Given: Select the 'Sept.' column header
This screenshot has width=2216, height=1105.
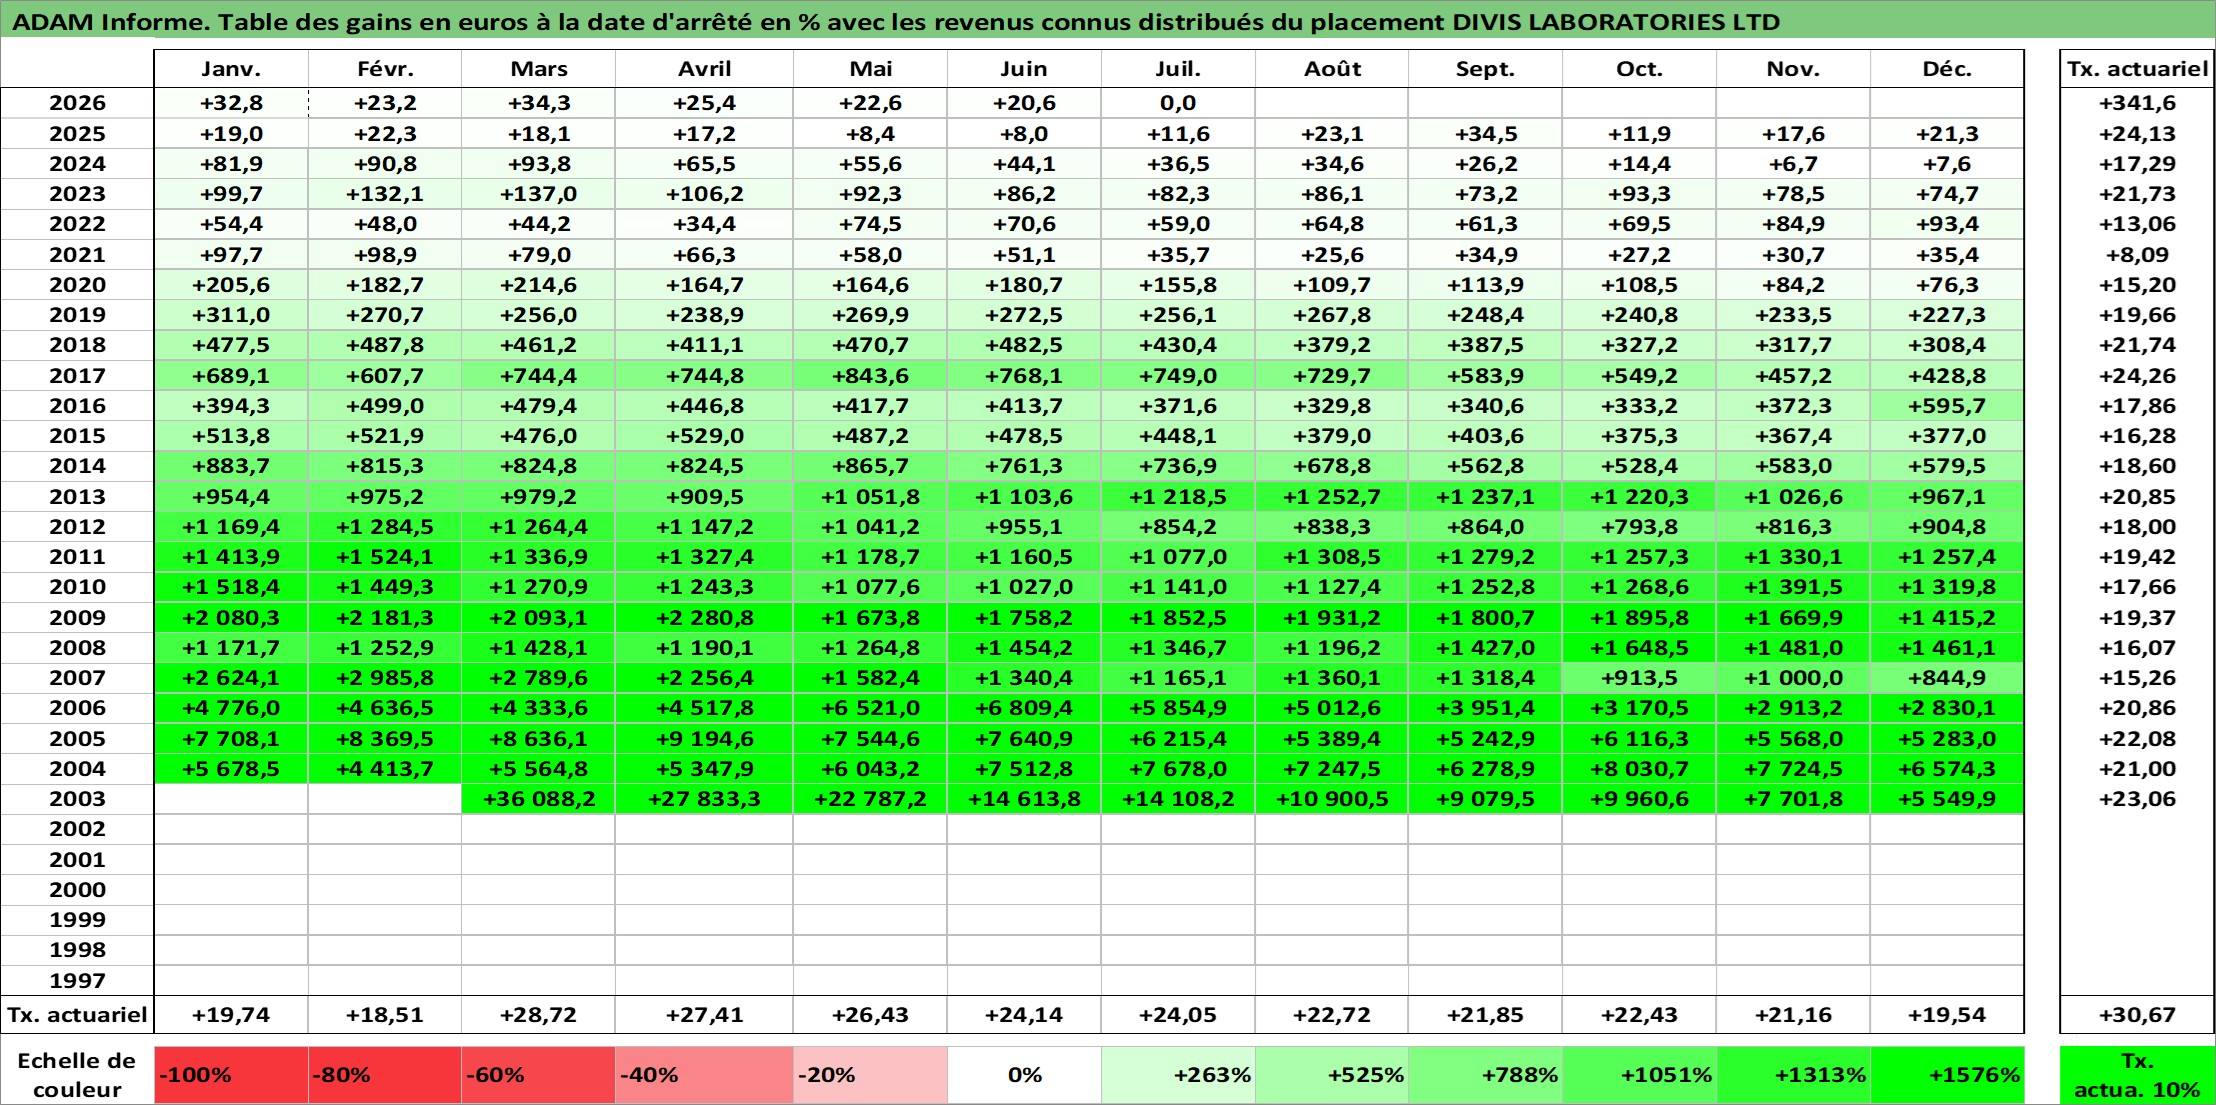Looking at the screenshot, I should pos(1485,69).
